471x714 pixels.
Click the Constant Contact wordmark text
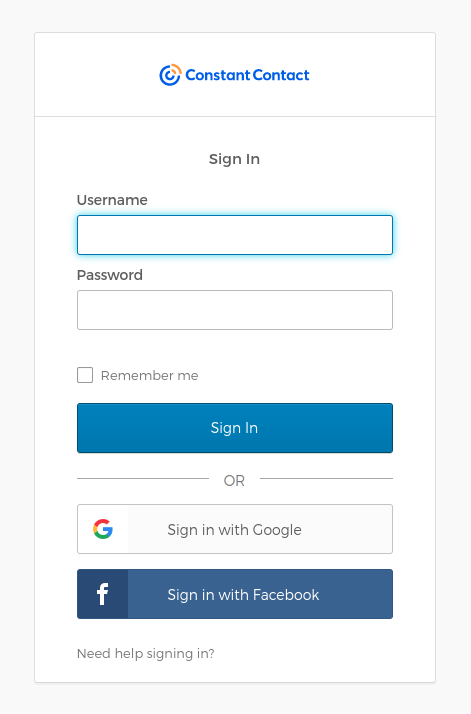tap(247, 75)
